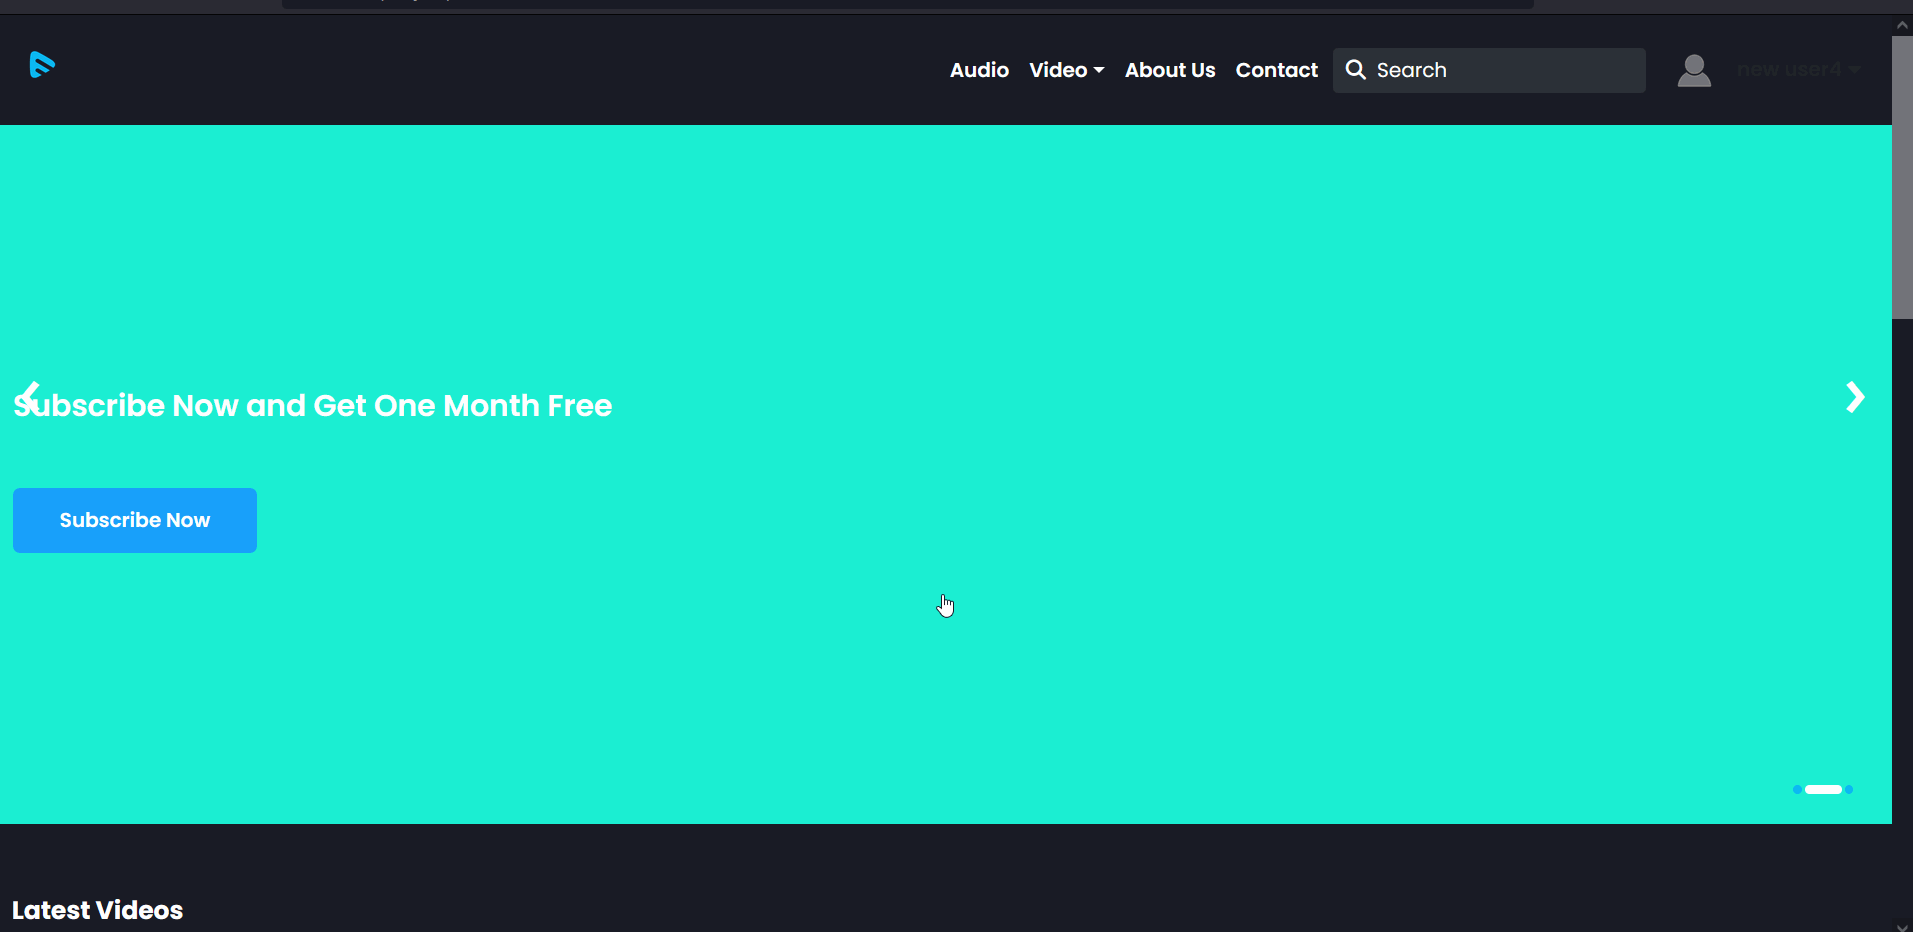This screenshot has width=1916, height=932.
Task: Select the active white carousel indicator
Action: point(1823,790)
